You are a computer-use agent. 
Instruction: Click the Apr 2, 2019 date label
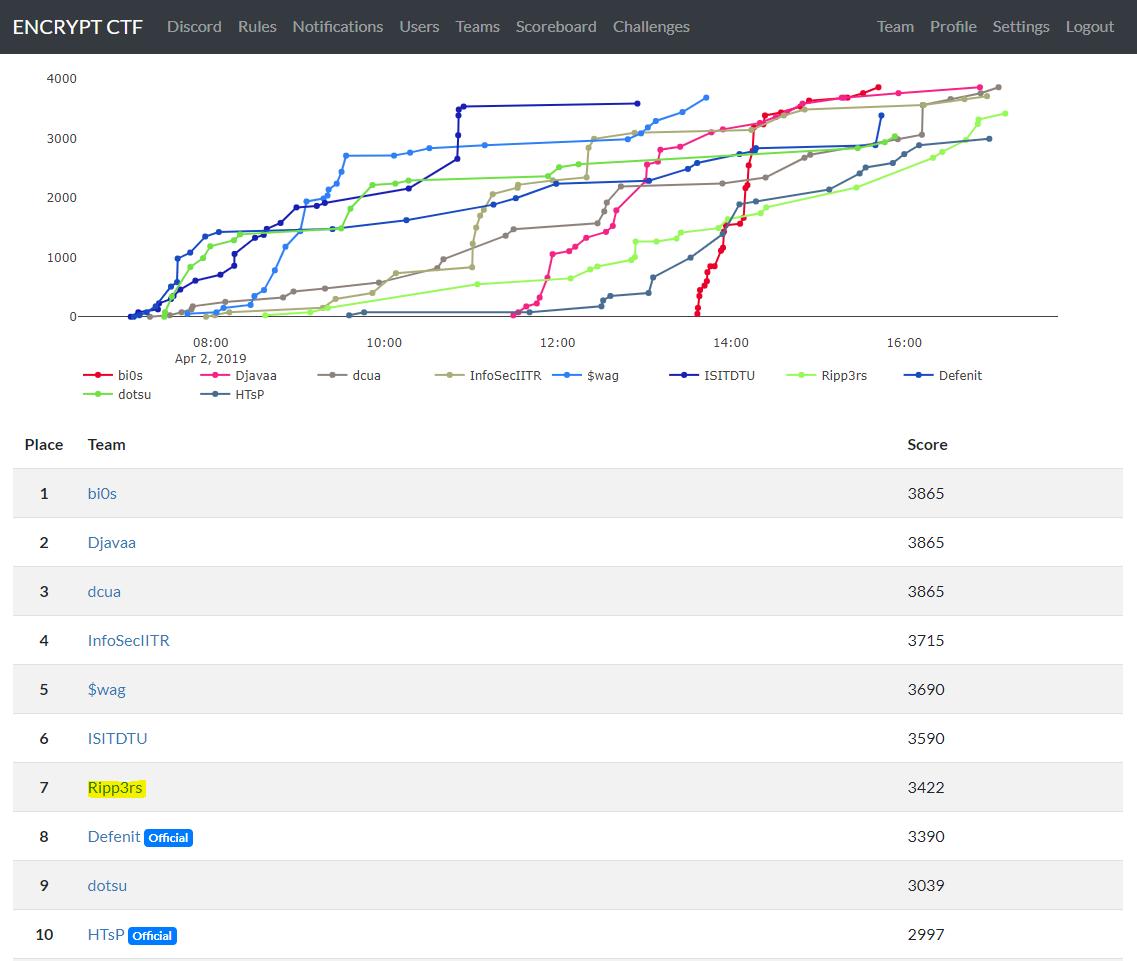point(210,358)
